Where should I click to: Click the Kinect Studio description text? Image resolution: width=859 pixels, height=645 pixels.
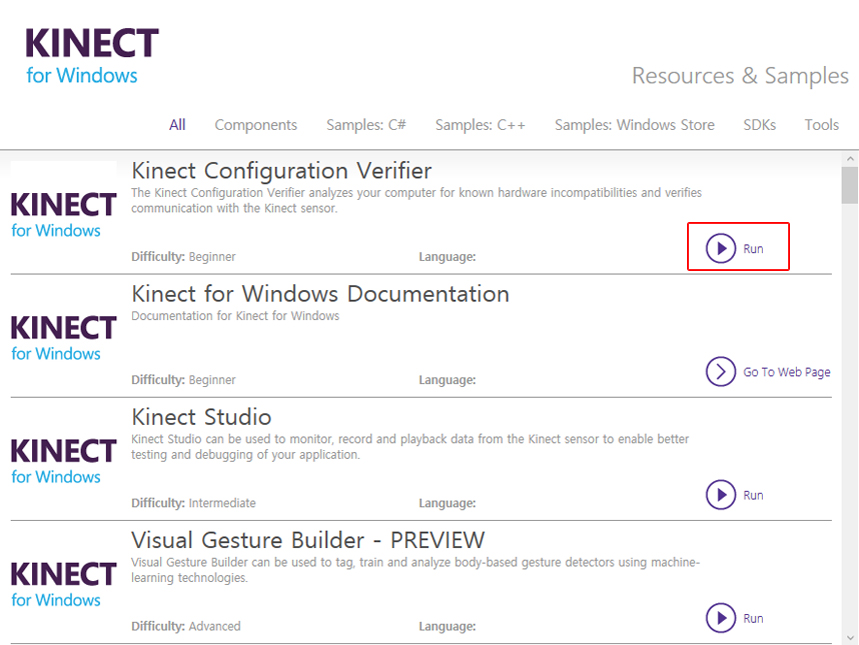click(410, 447)
